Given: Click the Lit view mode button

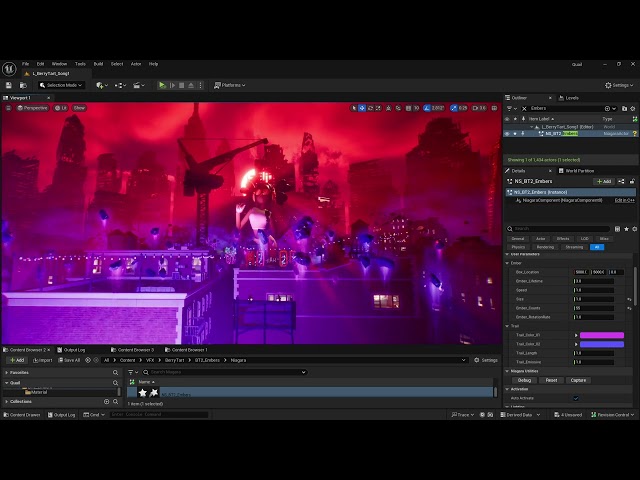Looking at the screenshot, I should tap(61, 108).
